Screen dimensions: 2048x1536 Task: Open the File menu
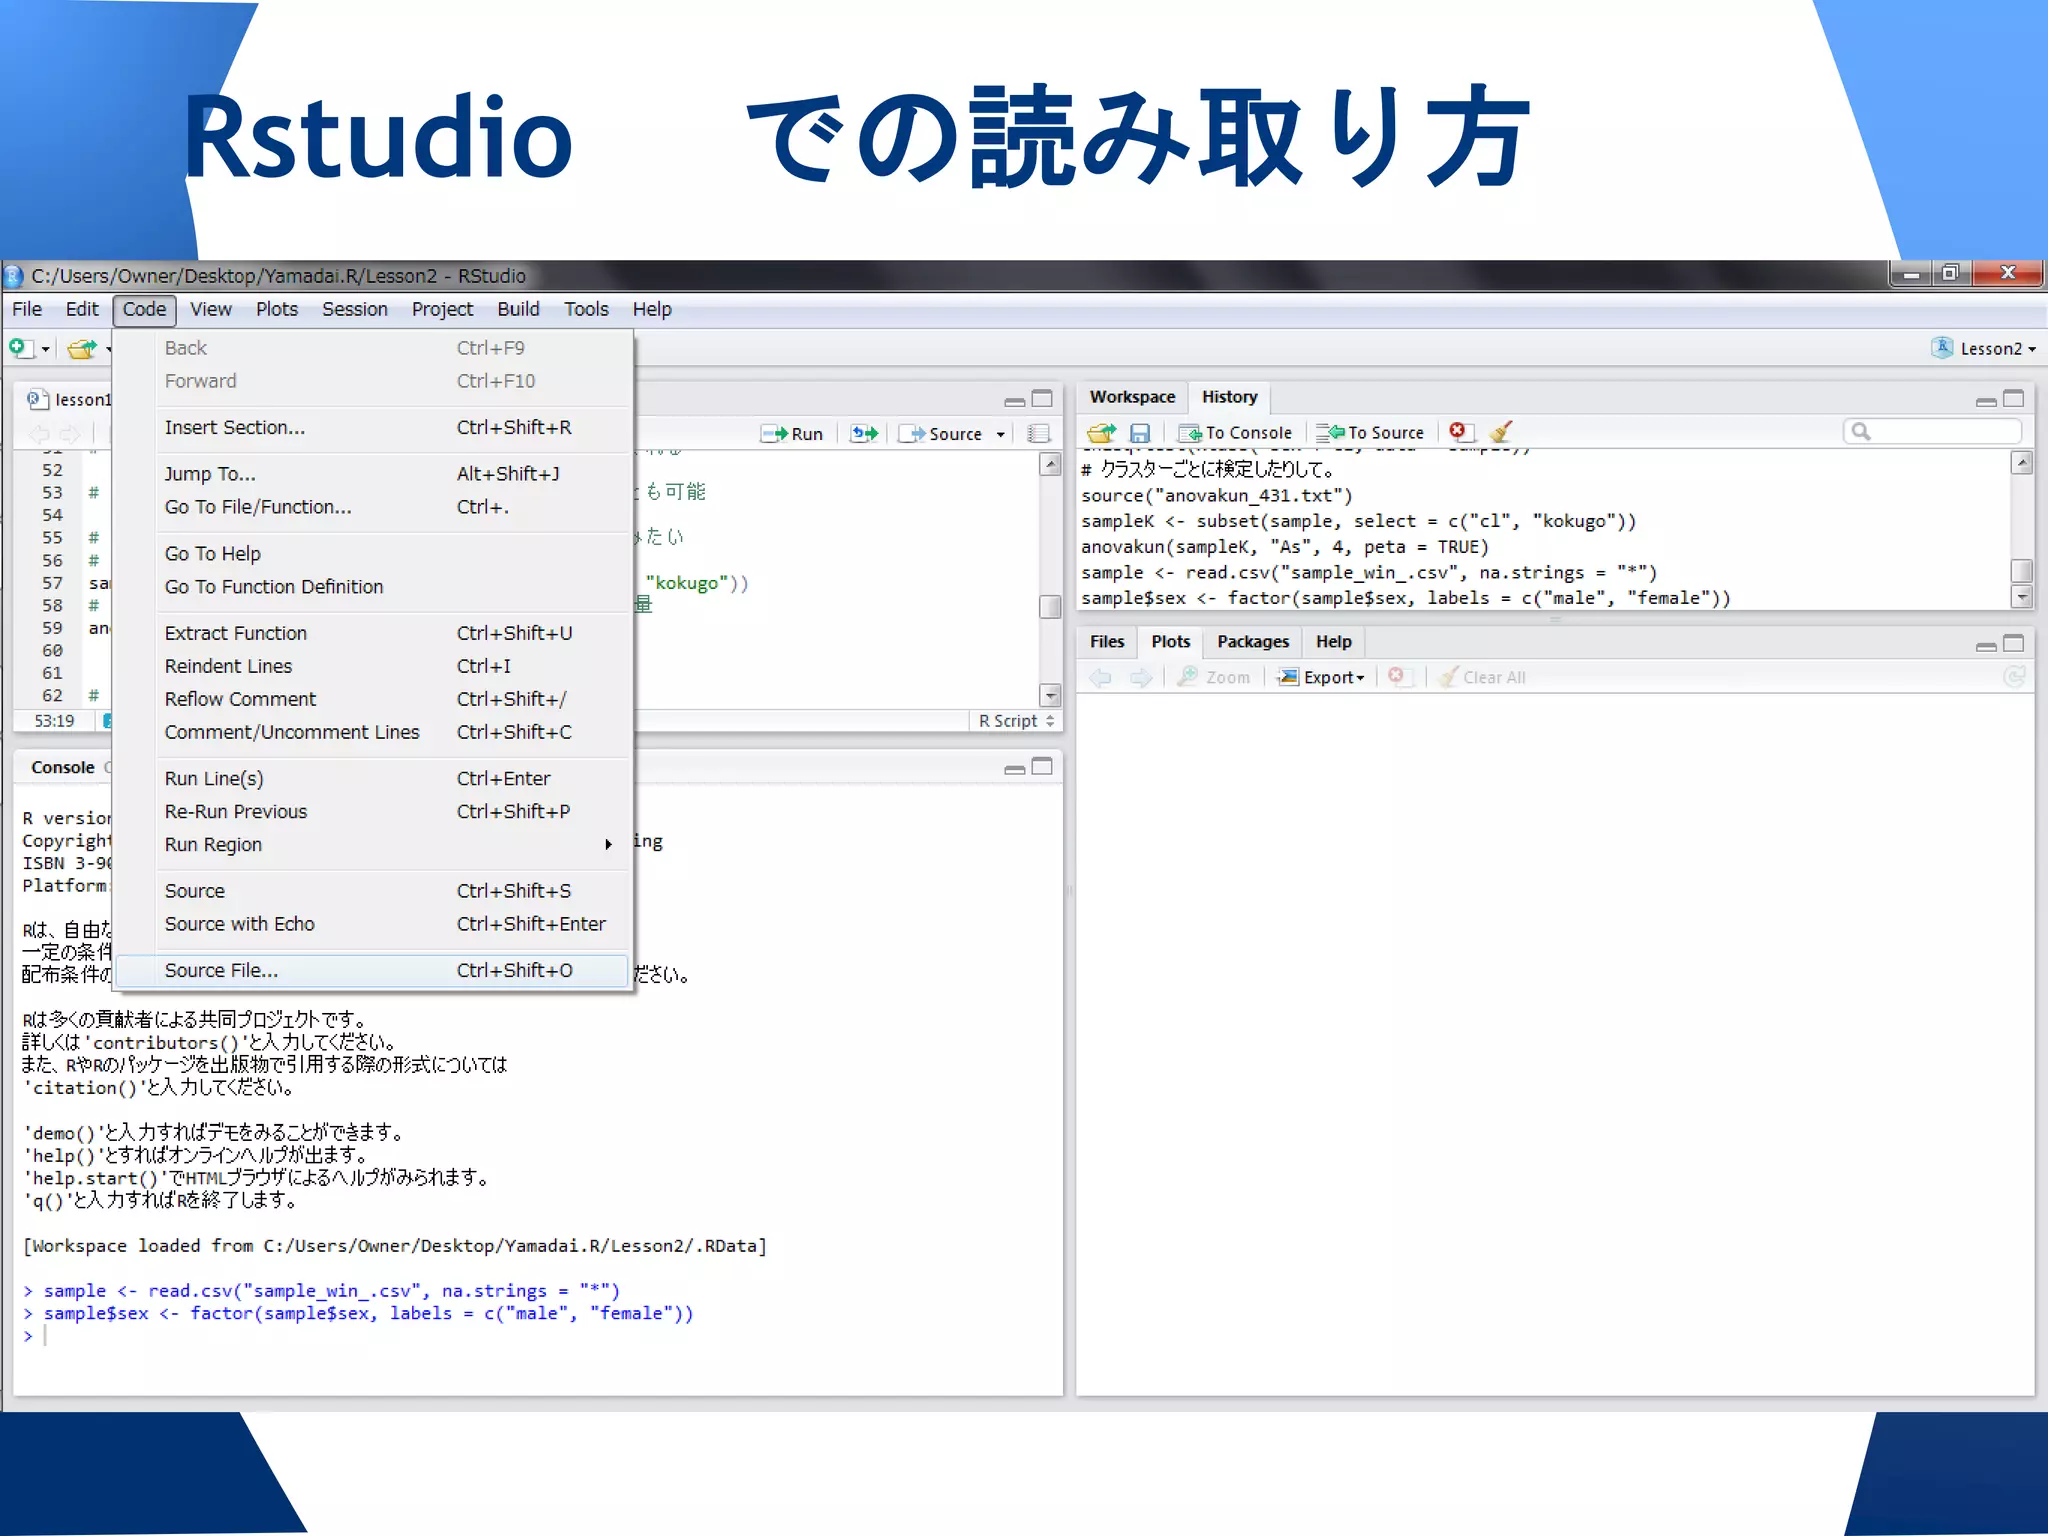click(x=27, y=310)
